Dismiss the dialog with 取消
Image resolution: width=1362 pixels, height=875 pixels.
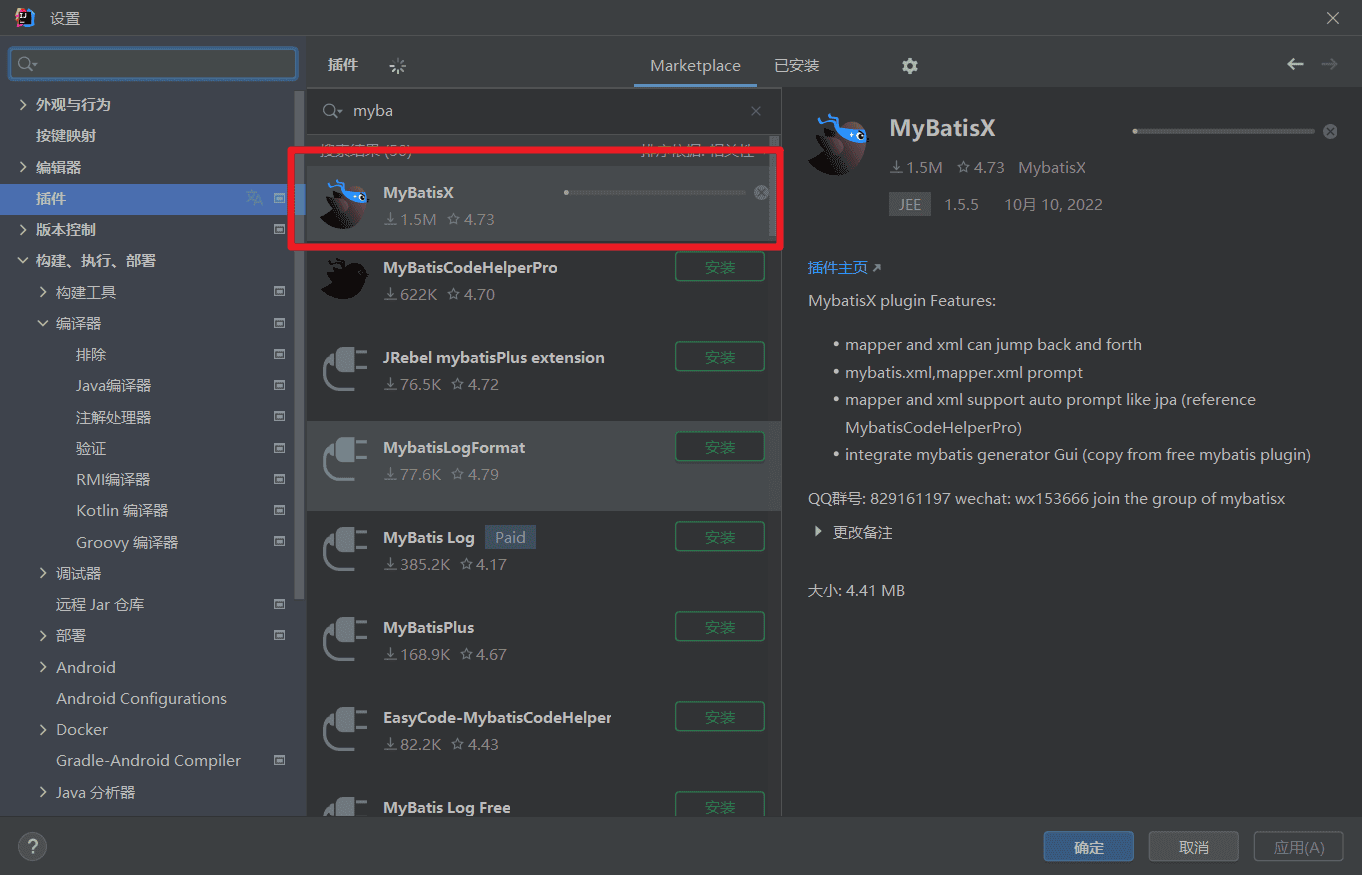(1194, 847)
